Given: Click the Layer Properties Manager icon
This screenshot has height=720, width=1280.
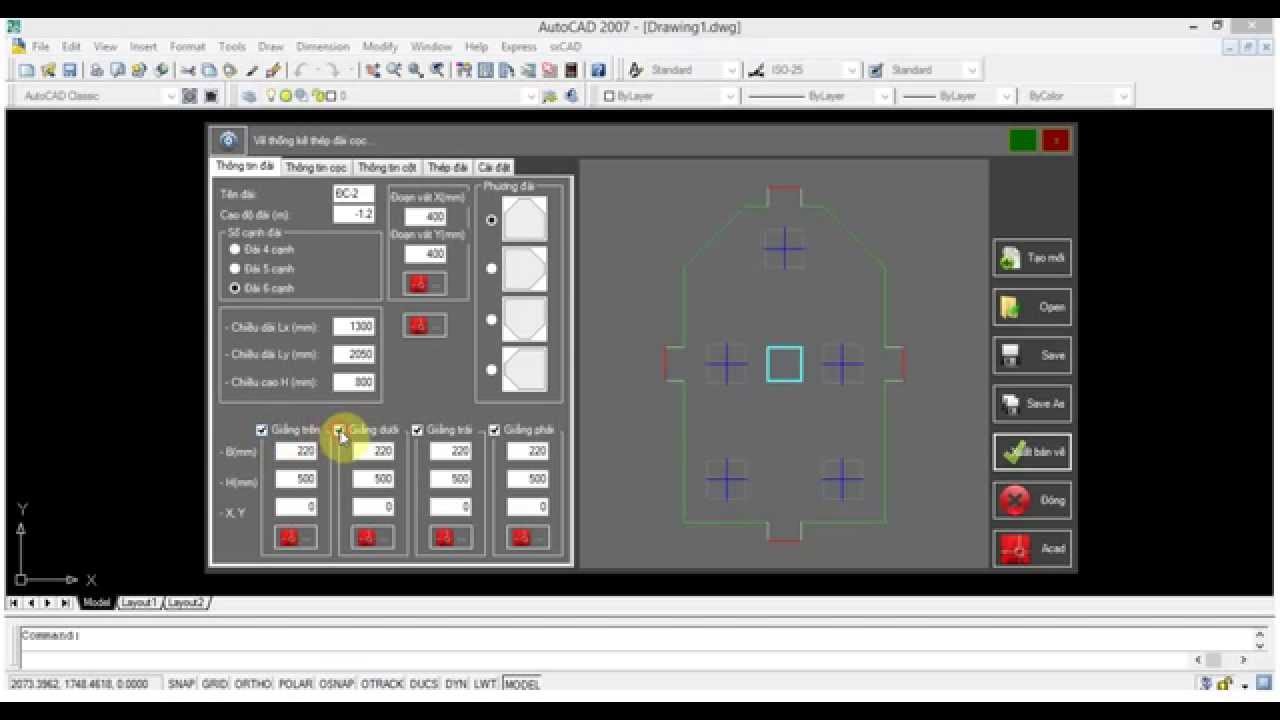Looking at the screenshot, I should (x=249, y=96).
